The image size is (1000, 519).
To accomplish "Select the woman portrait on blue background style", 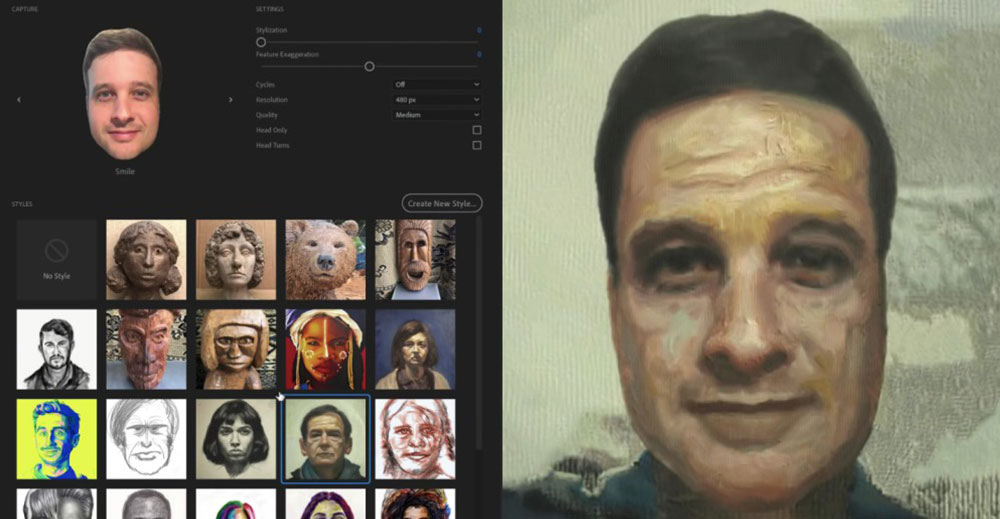I will pos(415,349).
